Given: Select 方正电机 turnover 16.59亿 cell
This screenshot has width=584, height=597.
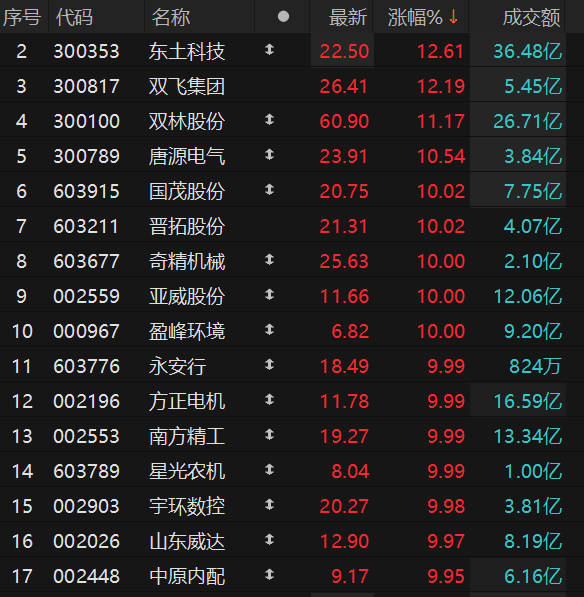Looking at the screenshot, I should [x=528, y=401].
